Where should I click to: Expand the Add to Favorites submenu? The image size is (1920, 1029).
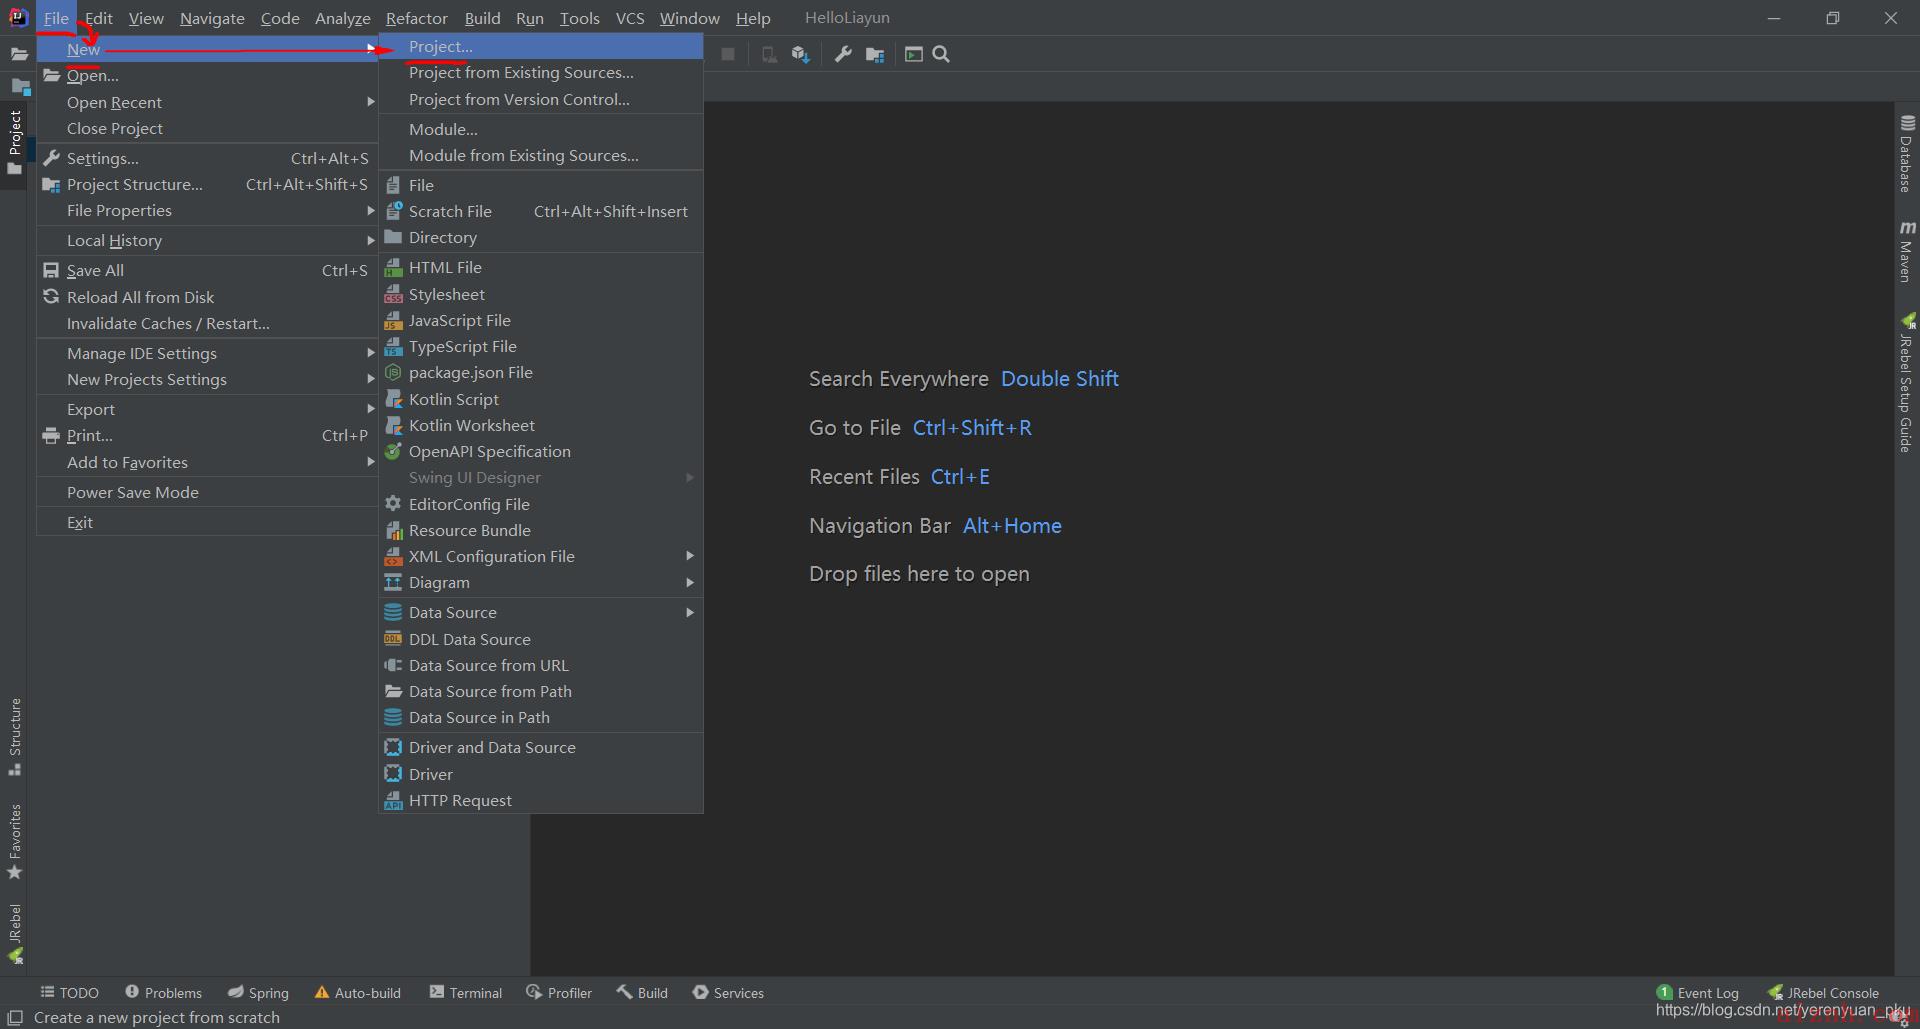pyautogui.click(x=207, y=462)
